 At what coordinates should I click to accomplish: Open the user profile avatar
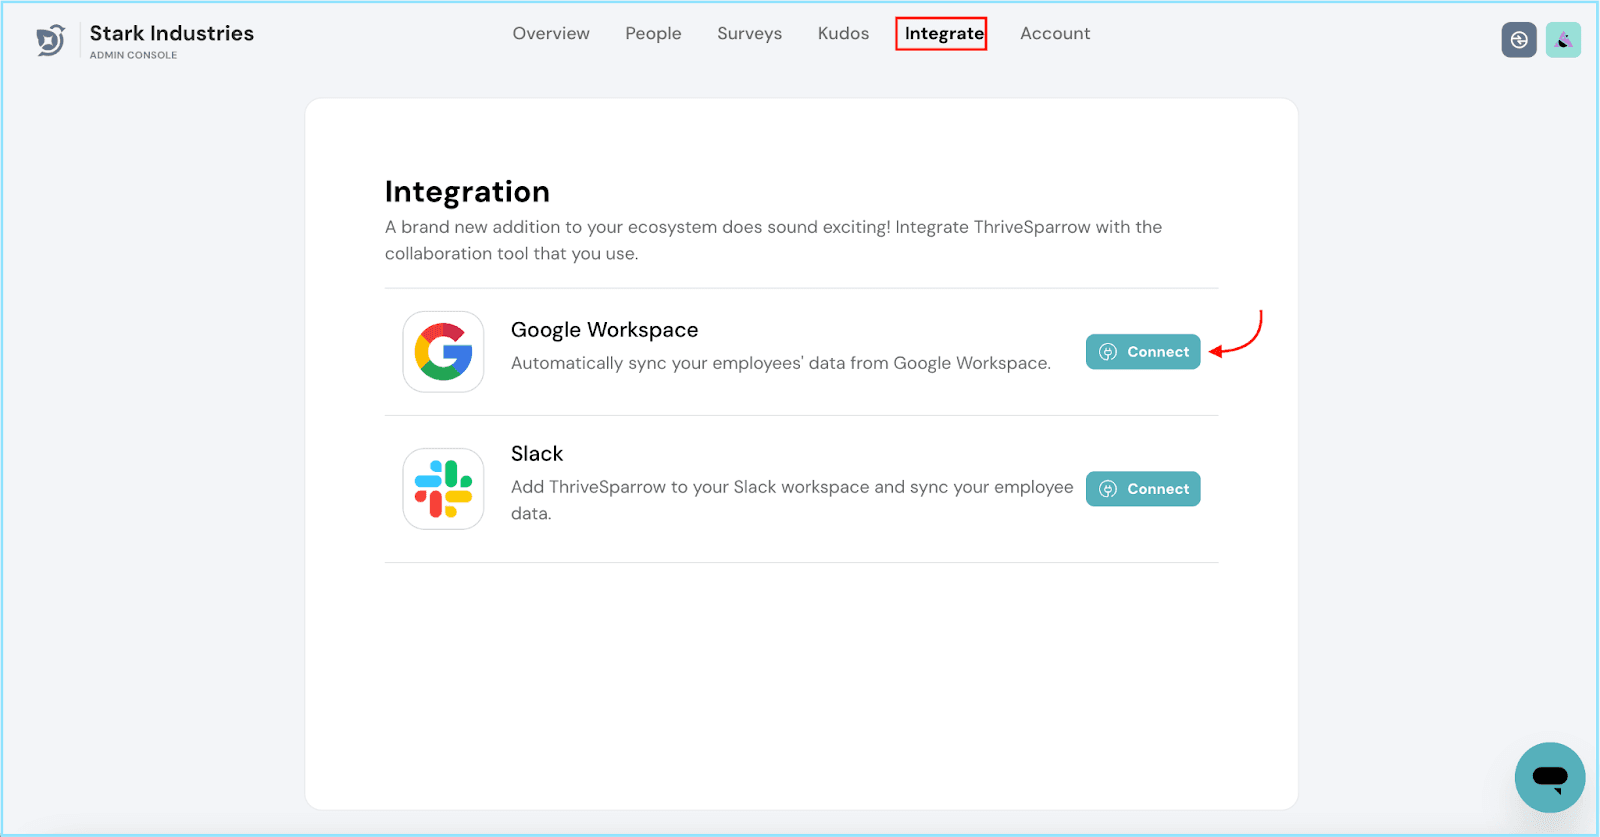point(1563,40)
